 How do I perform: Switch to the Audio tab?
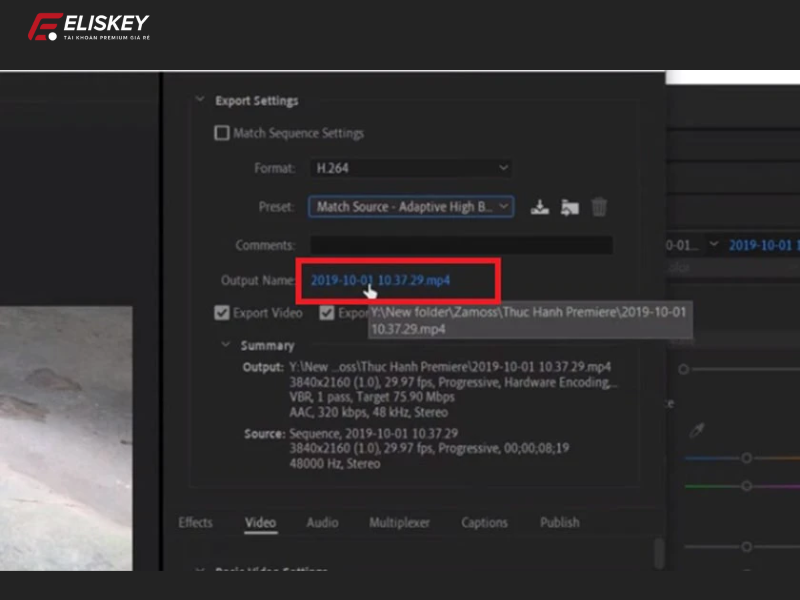pyautogui.click(x=321, y=522)
